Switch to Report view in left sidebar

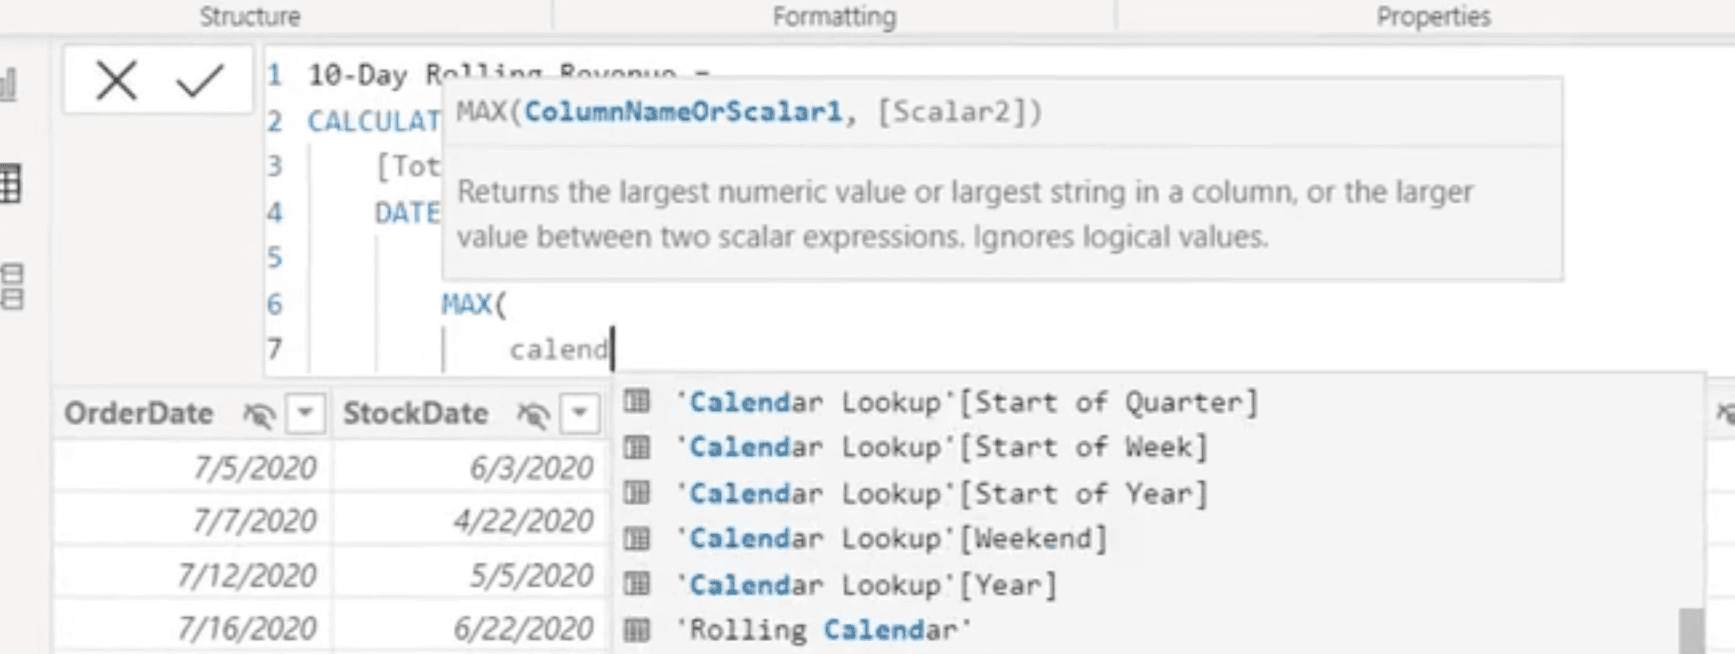pyautogui.click(x=9, y=86)
